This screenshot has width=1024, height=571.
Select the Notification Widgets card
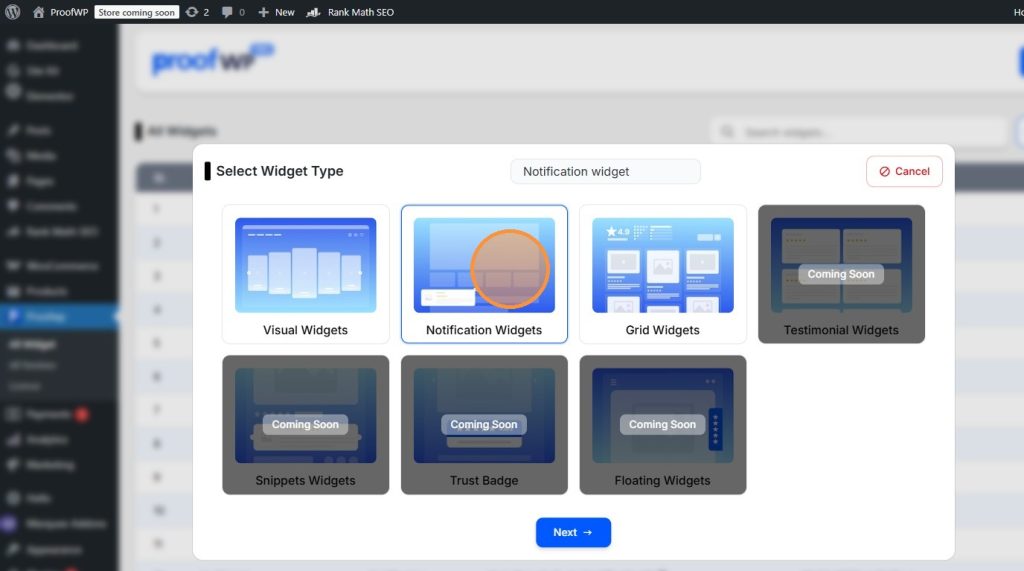tap(484, 274)
